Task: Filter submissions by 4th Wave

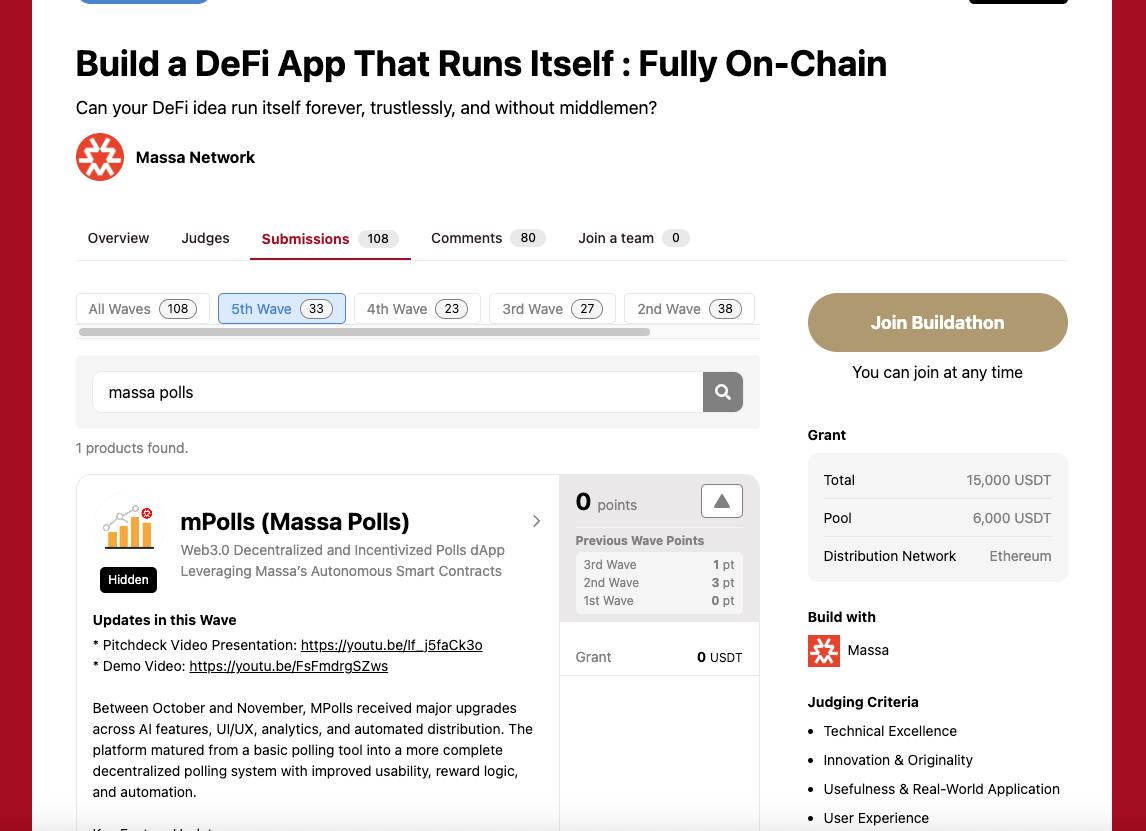Action: point(417,309)
